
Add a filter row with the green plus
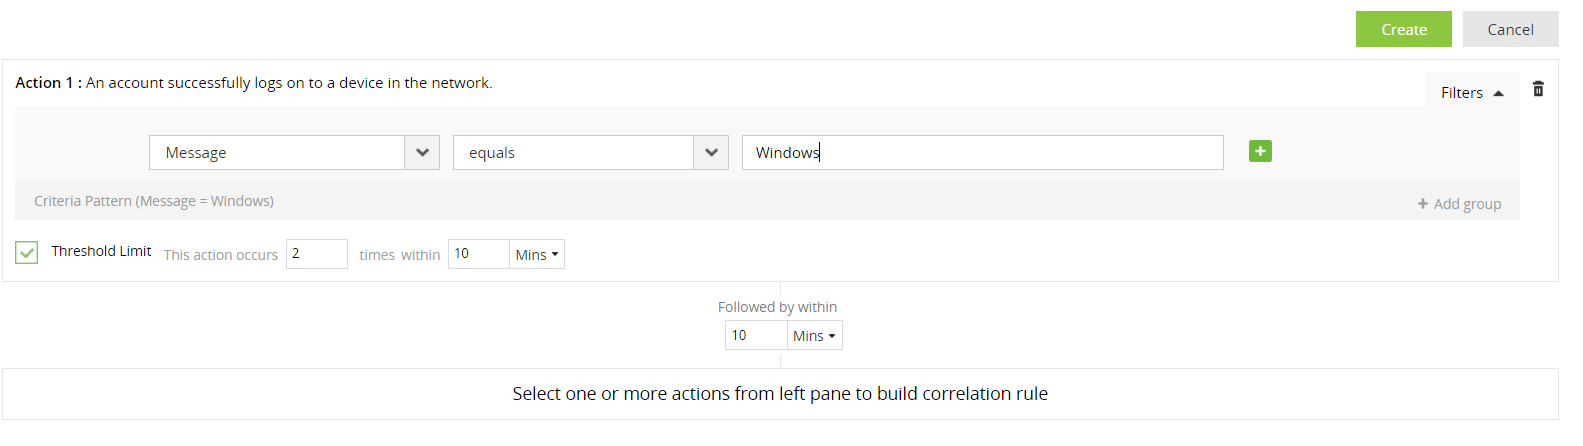click(x=1260, y=151)
